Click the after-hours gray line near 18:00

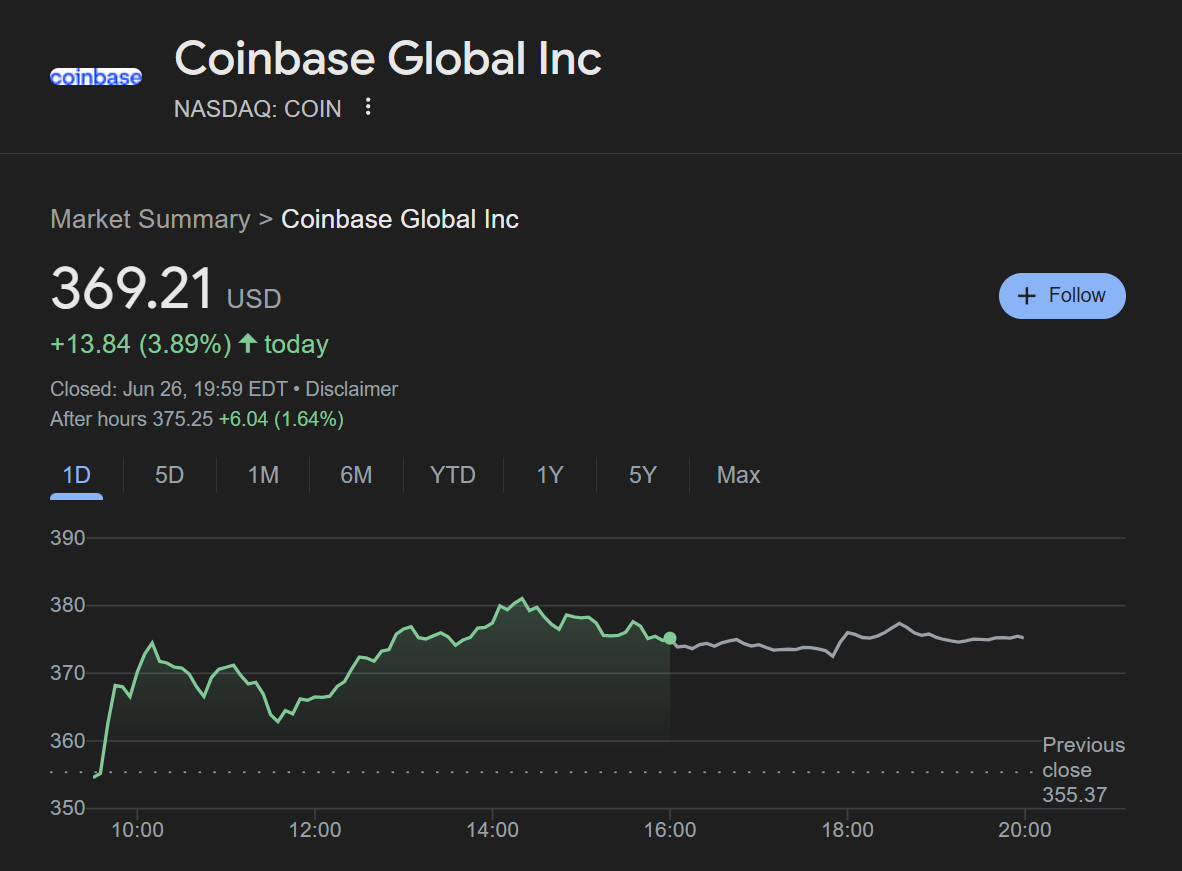click(847, 633)
